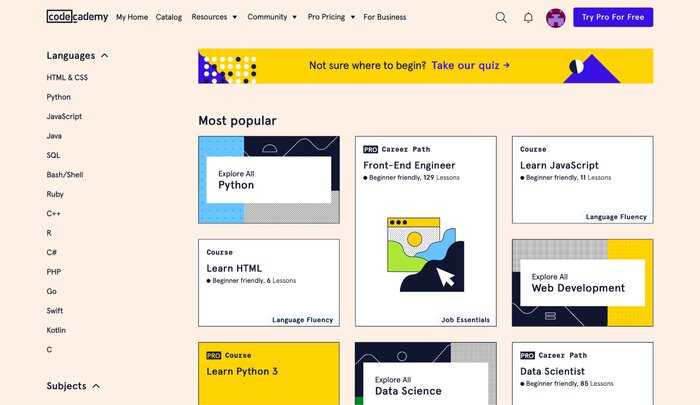Click PRO badge on Front-End Engineer card

(x=371, y=149)
